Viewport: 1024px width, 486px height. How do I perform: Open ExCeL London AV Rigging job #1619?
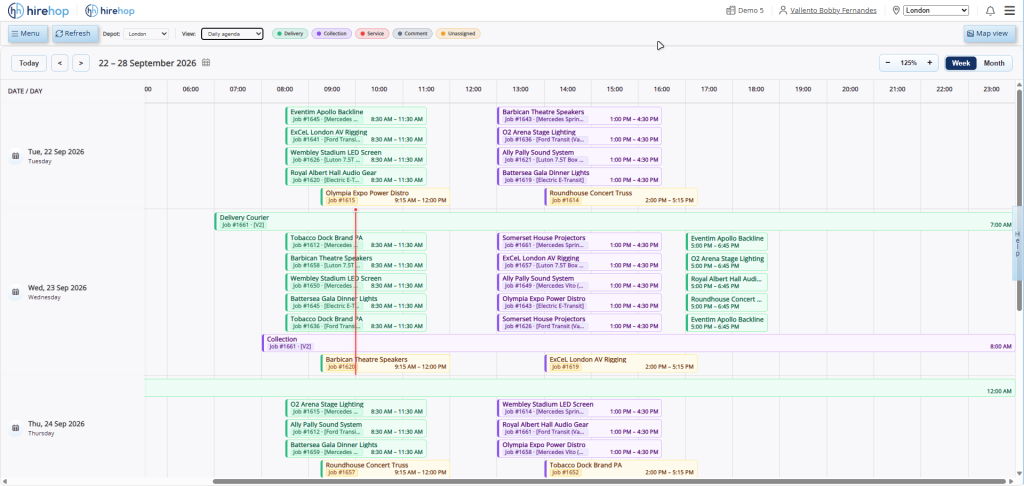pyautogui.click(x=621, y=363)
